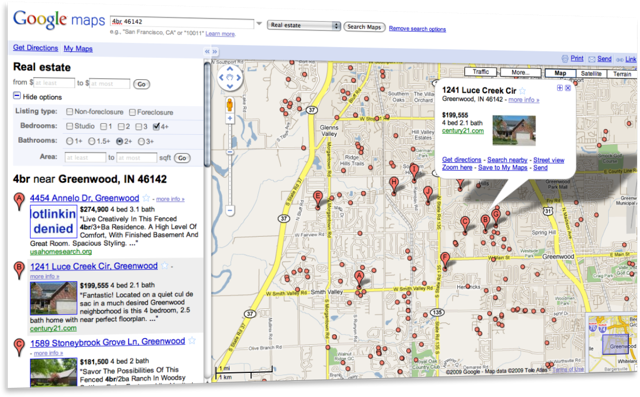This screenshot has width=640, height=397.
Task: Select map pin J on the map
Action: coord(428,195)
